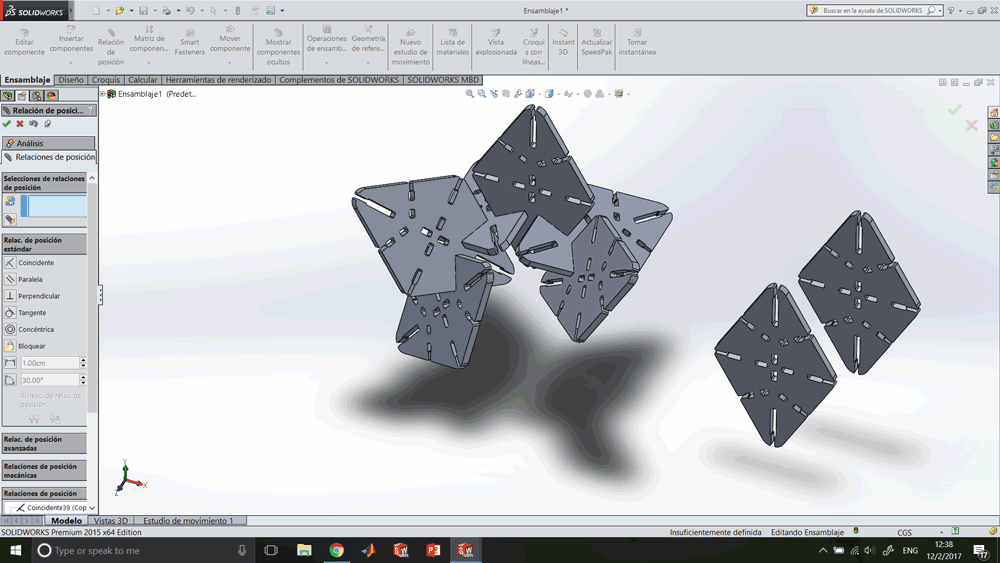Click Relación de posición in the ribbon
The height and width of the screenshot is (563, 1000).
[111, 47]
